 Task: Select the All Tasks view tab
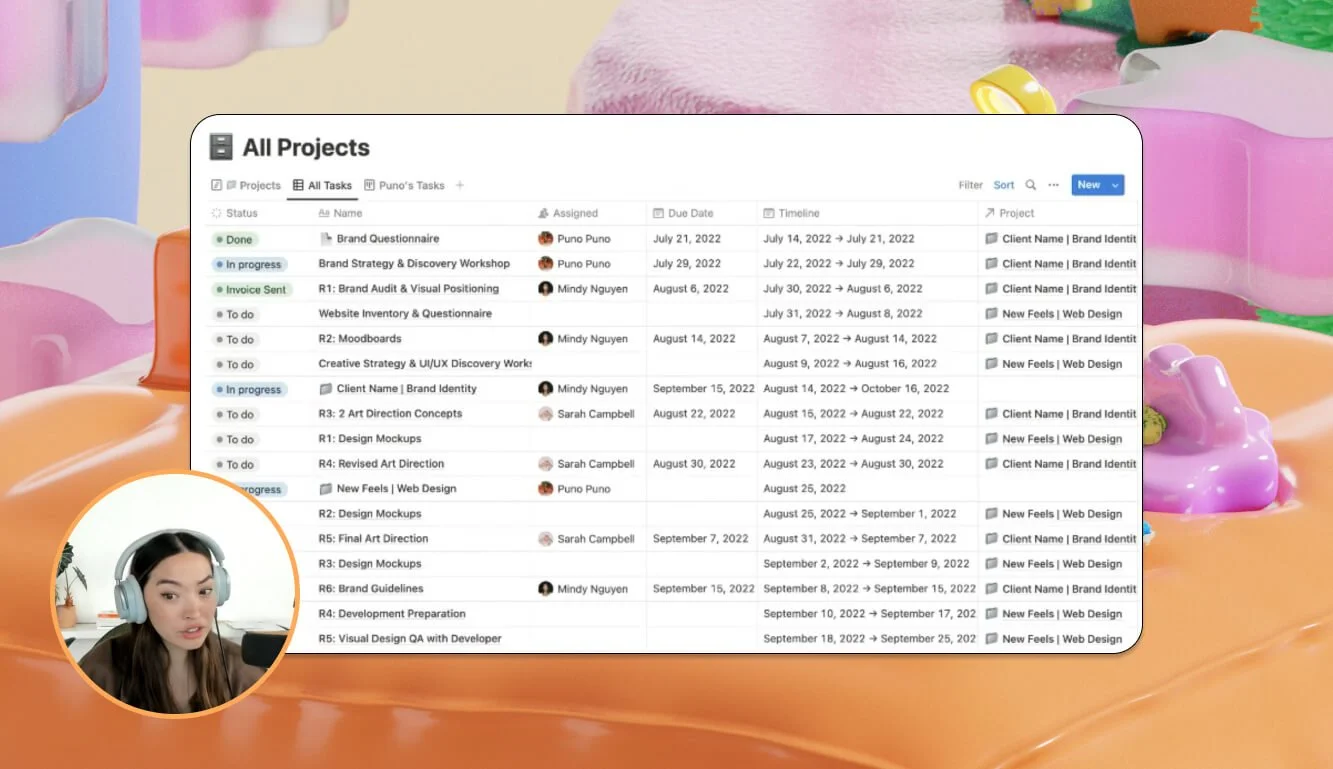322,185
